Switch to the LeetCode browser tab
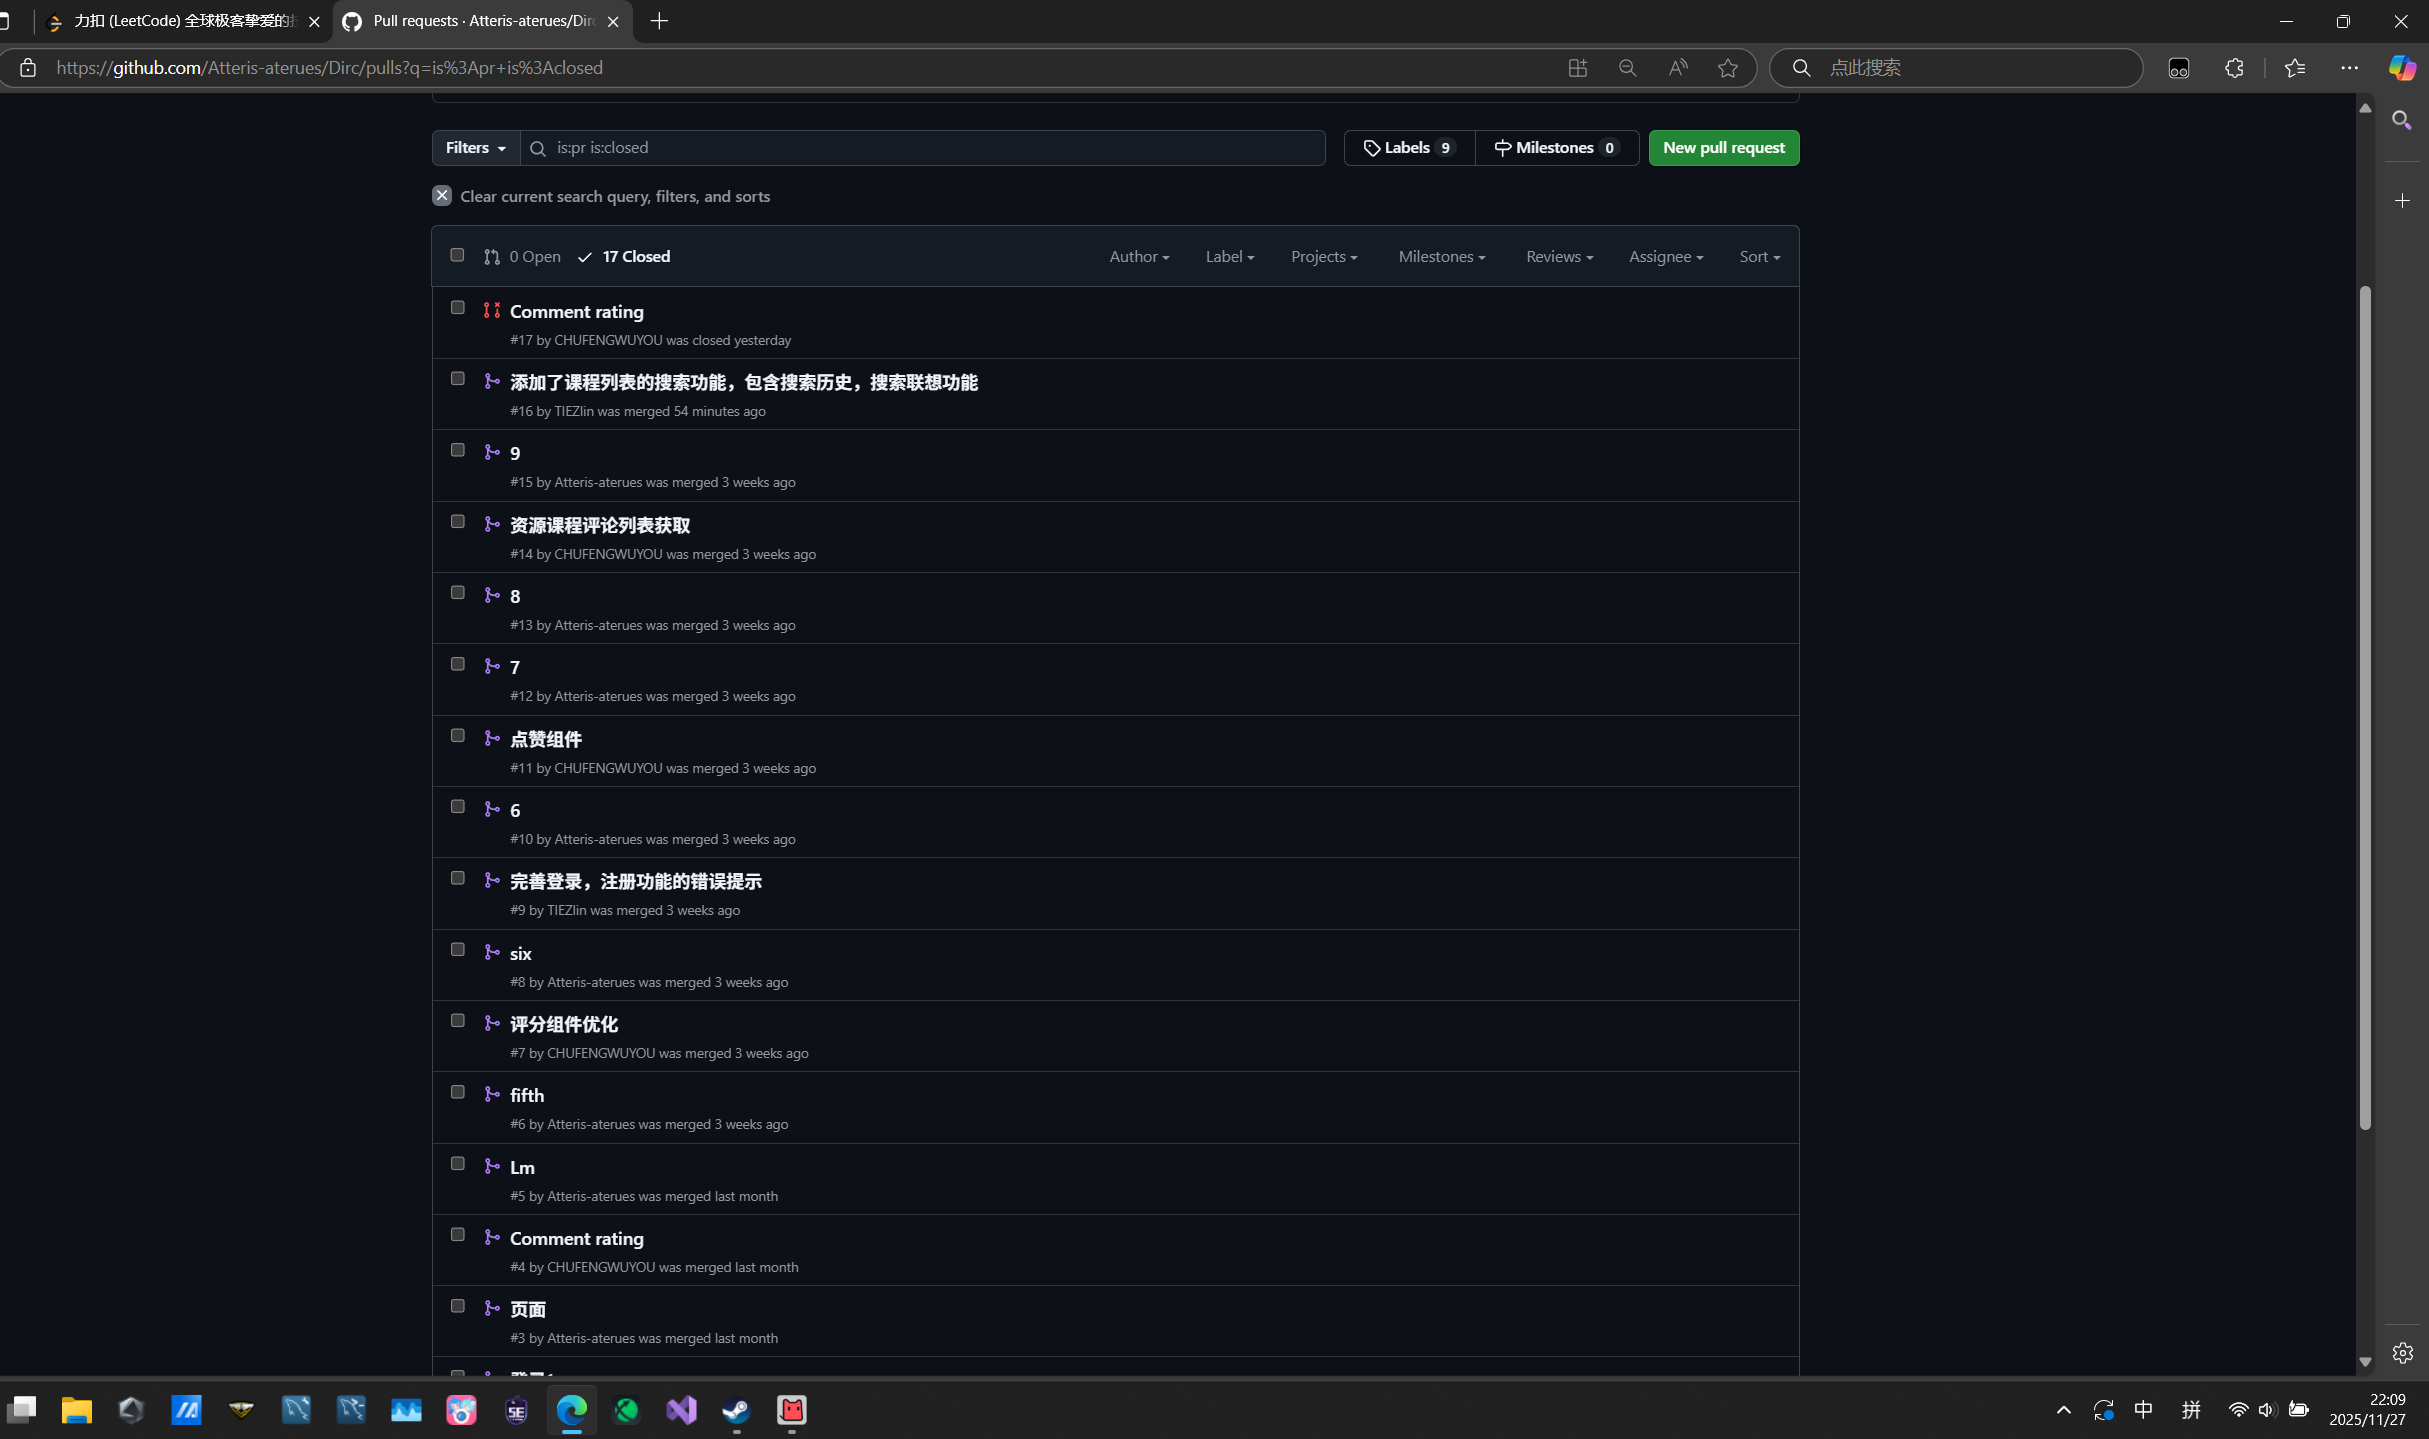 tap(180, 21)
